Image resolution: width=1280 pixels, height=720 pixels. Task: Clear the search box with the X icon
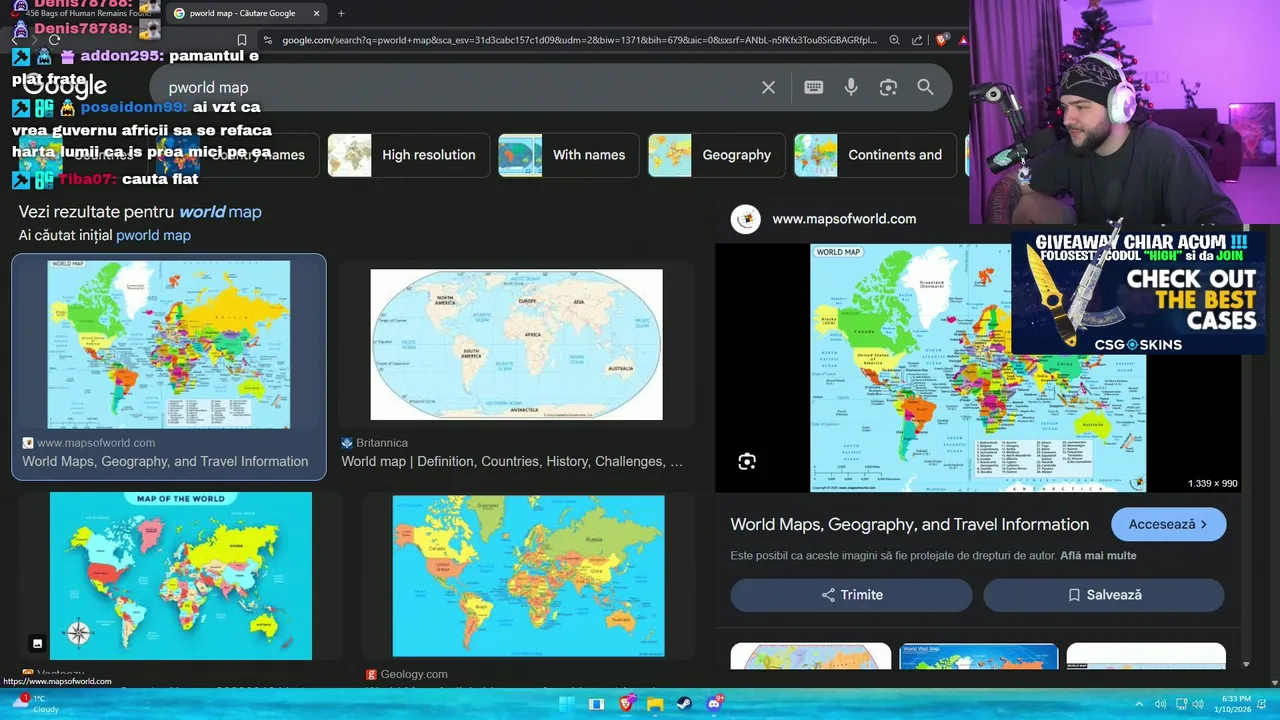[x=768, y=87]
